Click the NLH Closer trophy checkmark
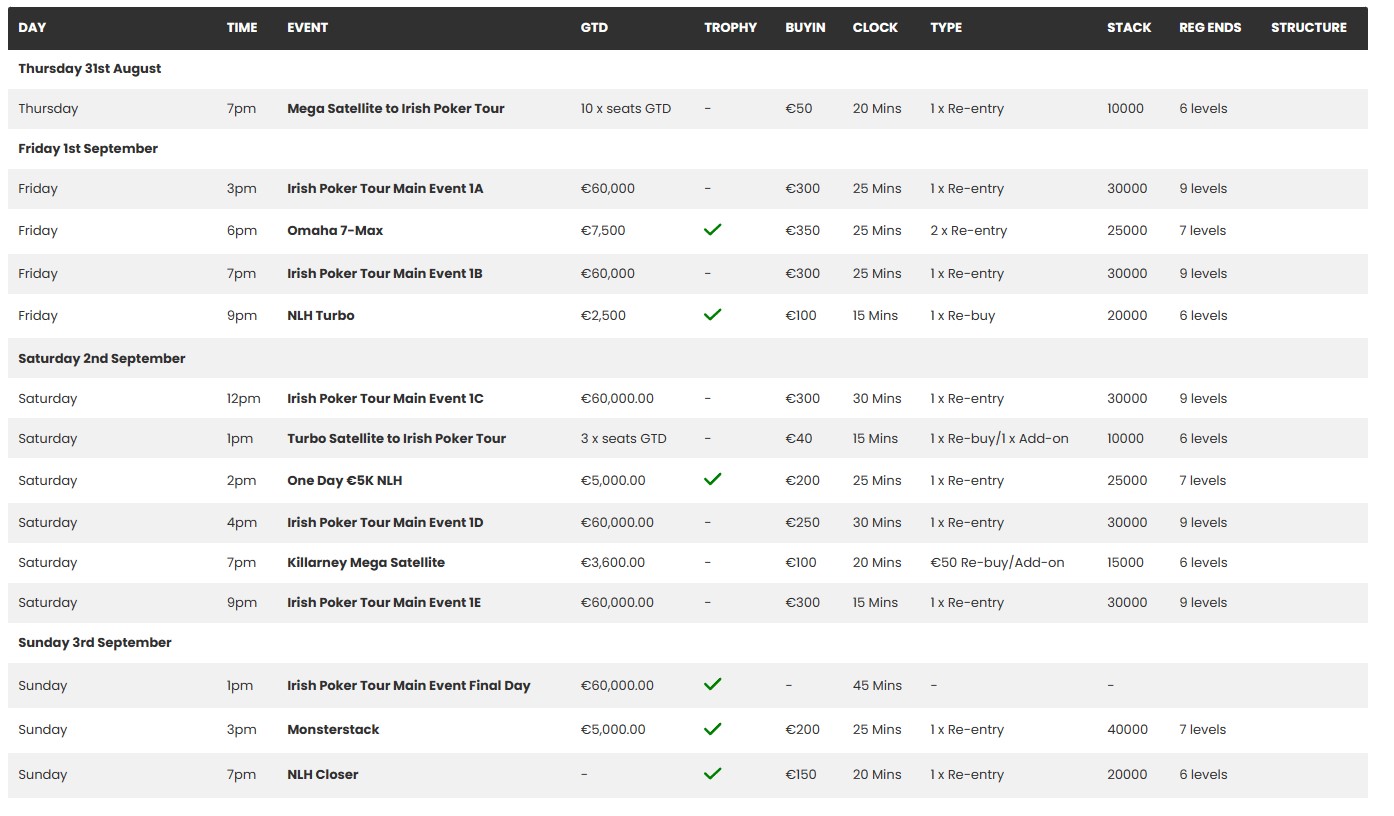 [x=712, y=774]
